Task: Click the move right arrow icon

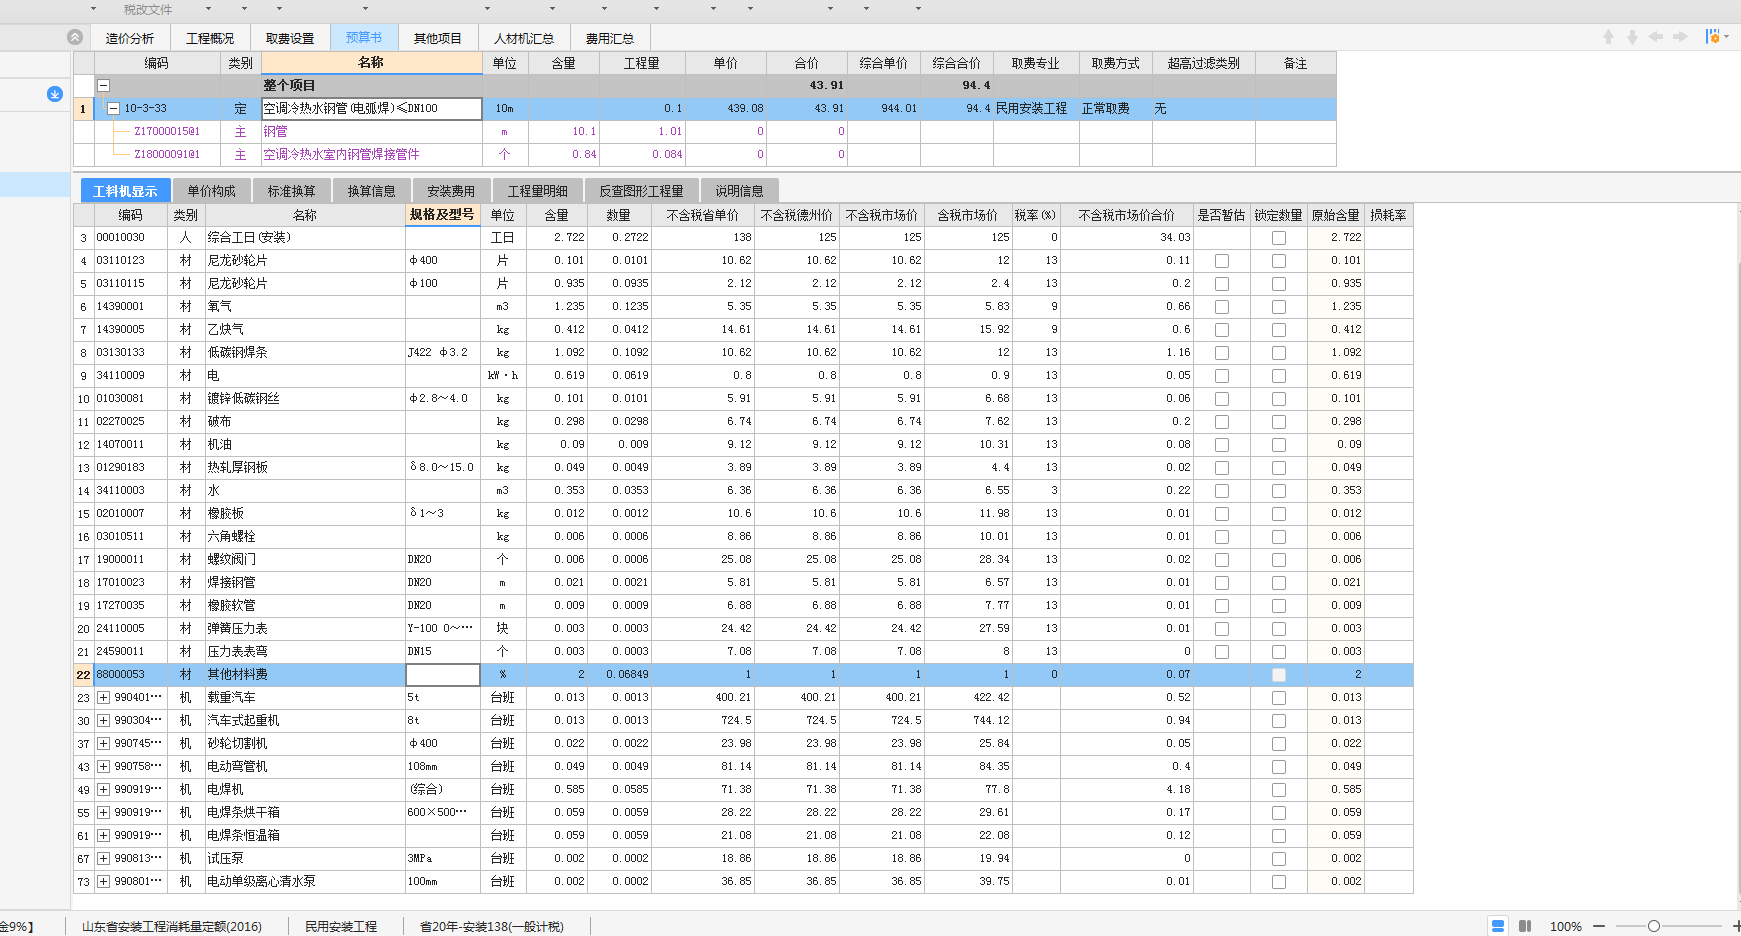Action: pos(1680,37)
